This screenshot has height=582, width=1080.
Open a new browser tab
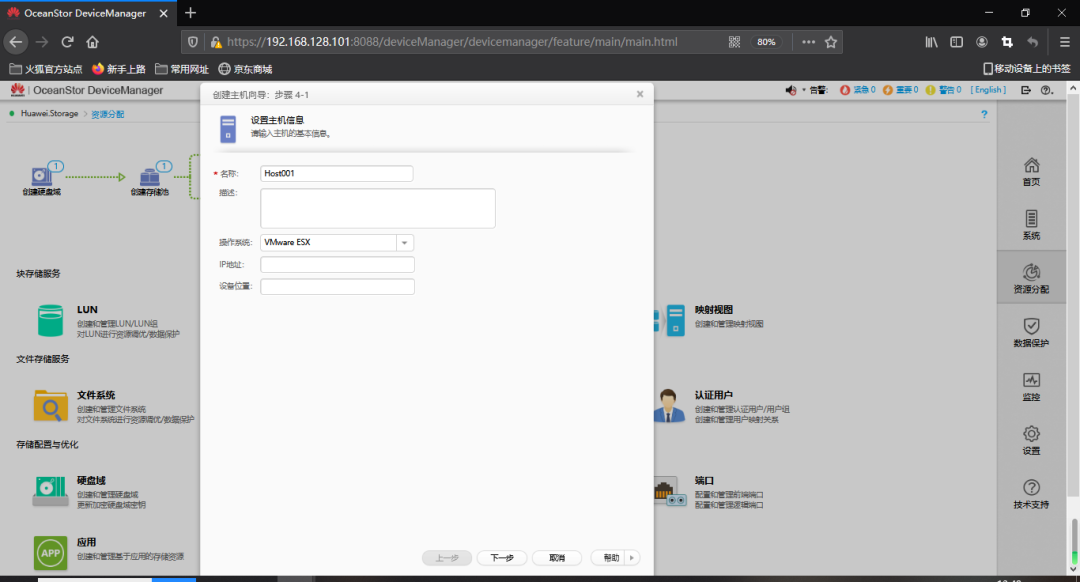click(191, 13)
